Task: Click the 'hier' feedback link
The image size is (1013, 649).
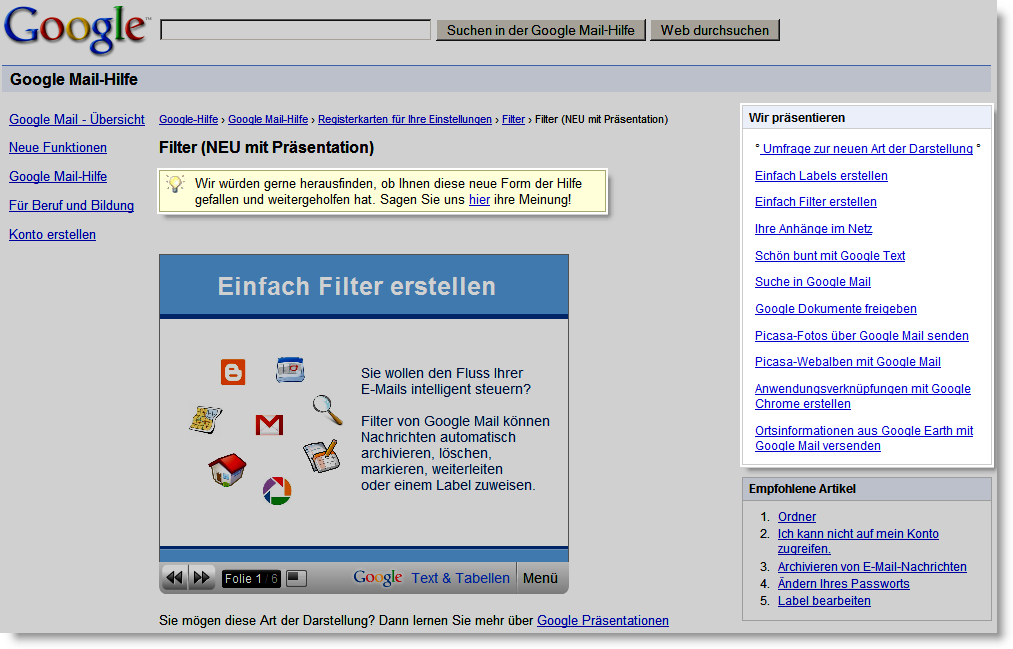Action: pos(479,200)
